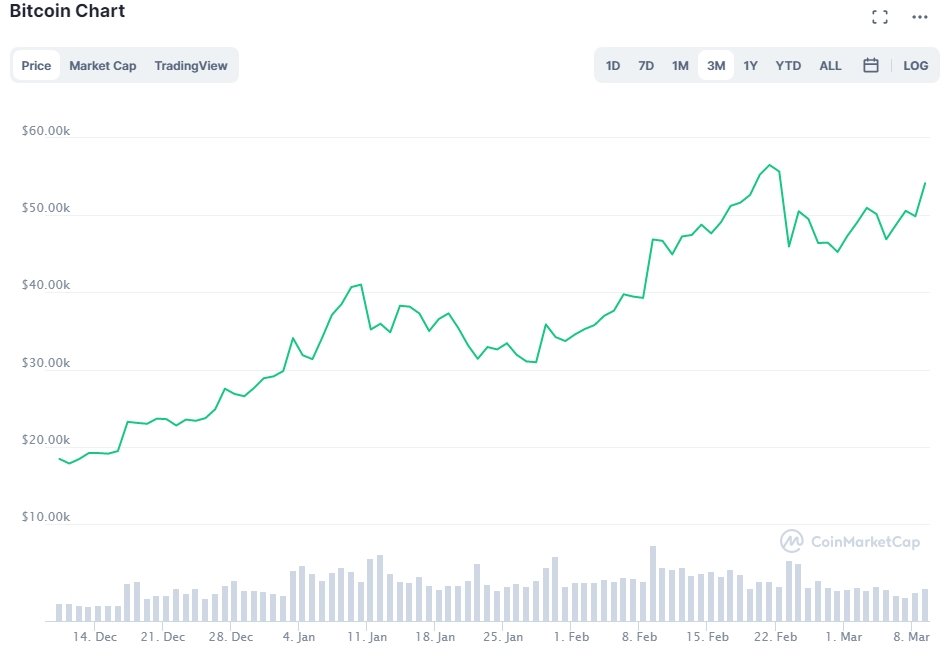Select the 7D time range

pyautogui.click(x=646, y=66)
